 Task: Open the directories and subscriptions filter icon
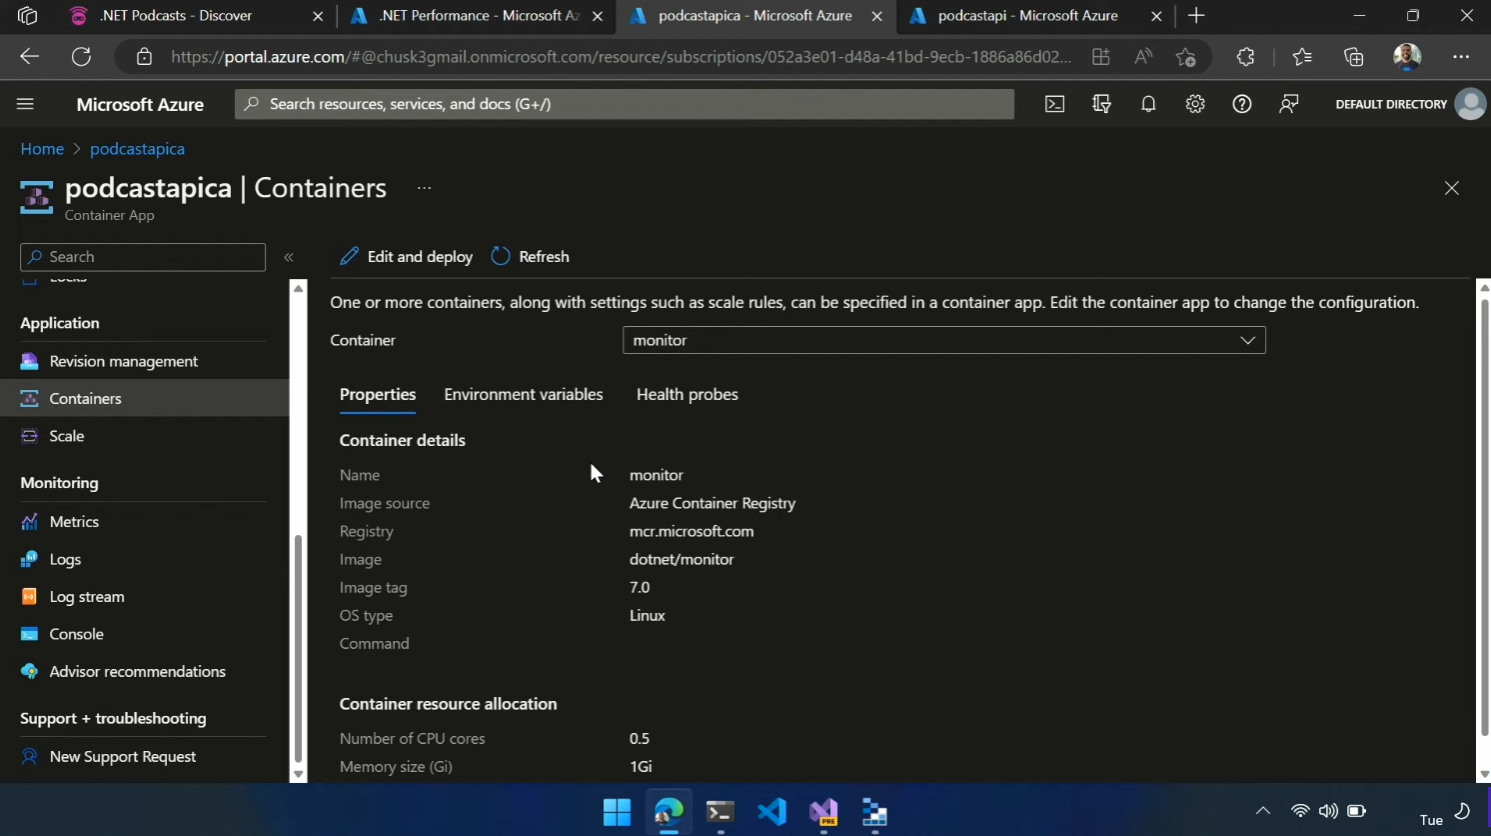coord(1101,104)
